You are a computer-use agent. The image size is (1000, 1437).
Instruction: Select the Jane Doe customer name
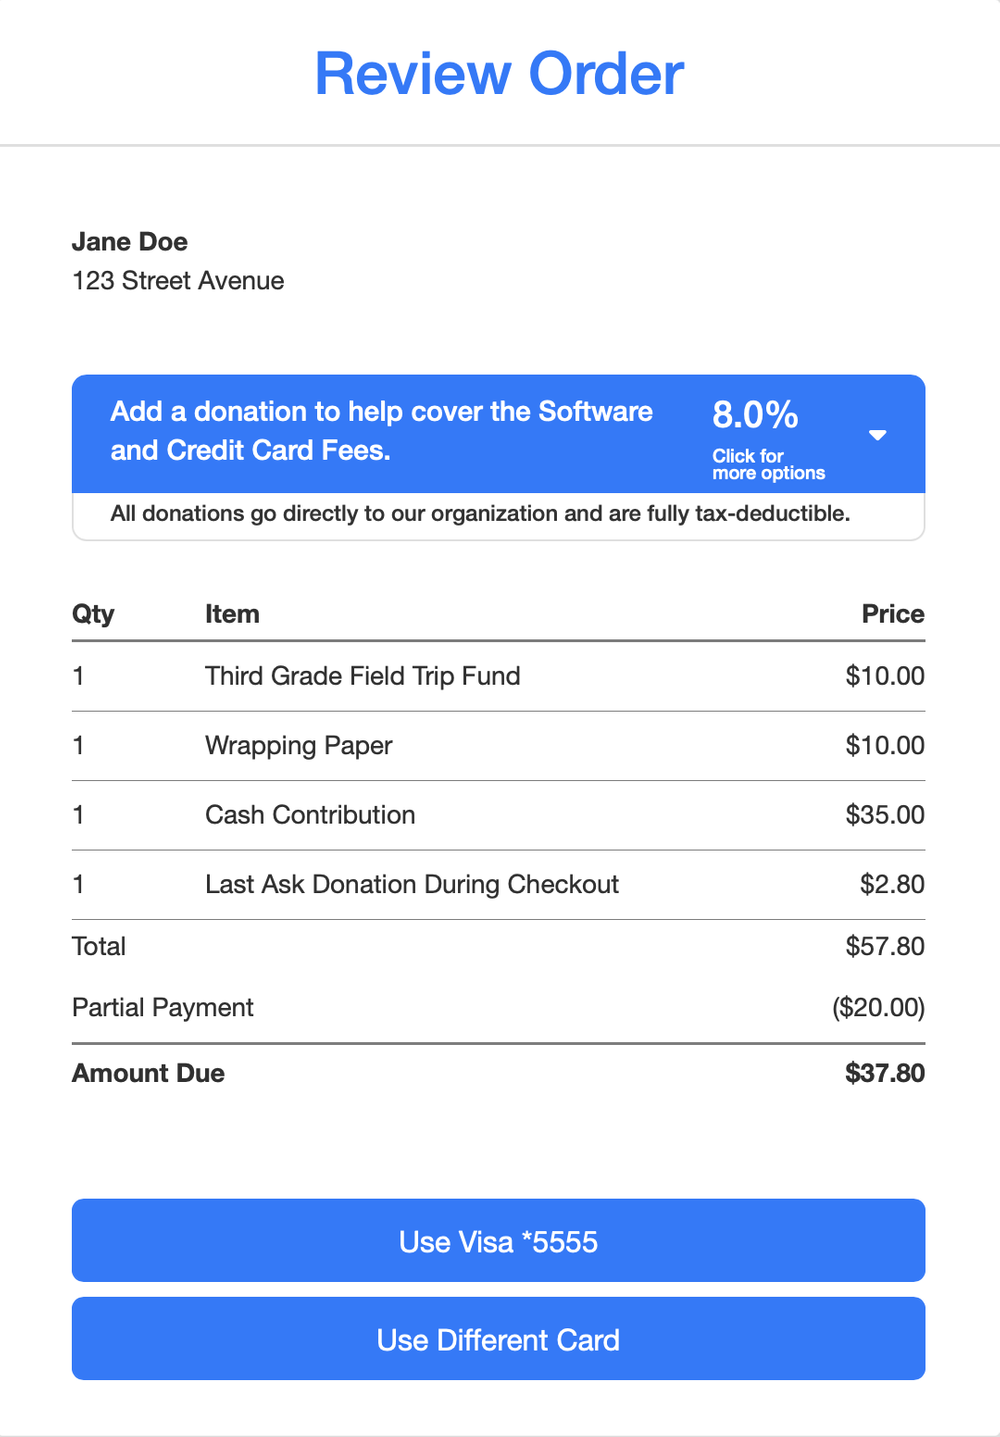(130, 242)
